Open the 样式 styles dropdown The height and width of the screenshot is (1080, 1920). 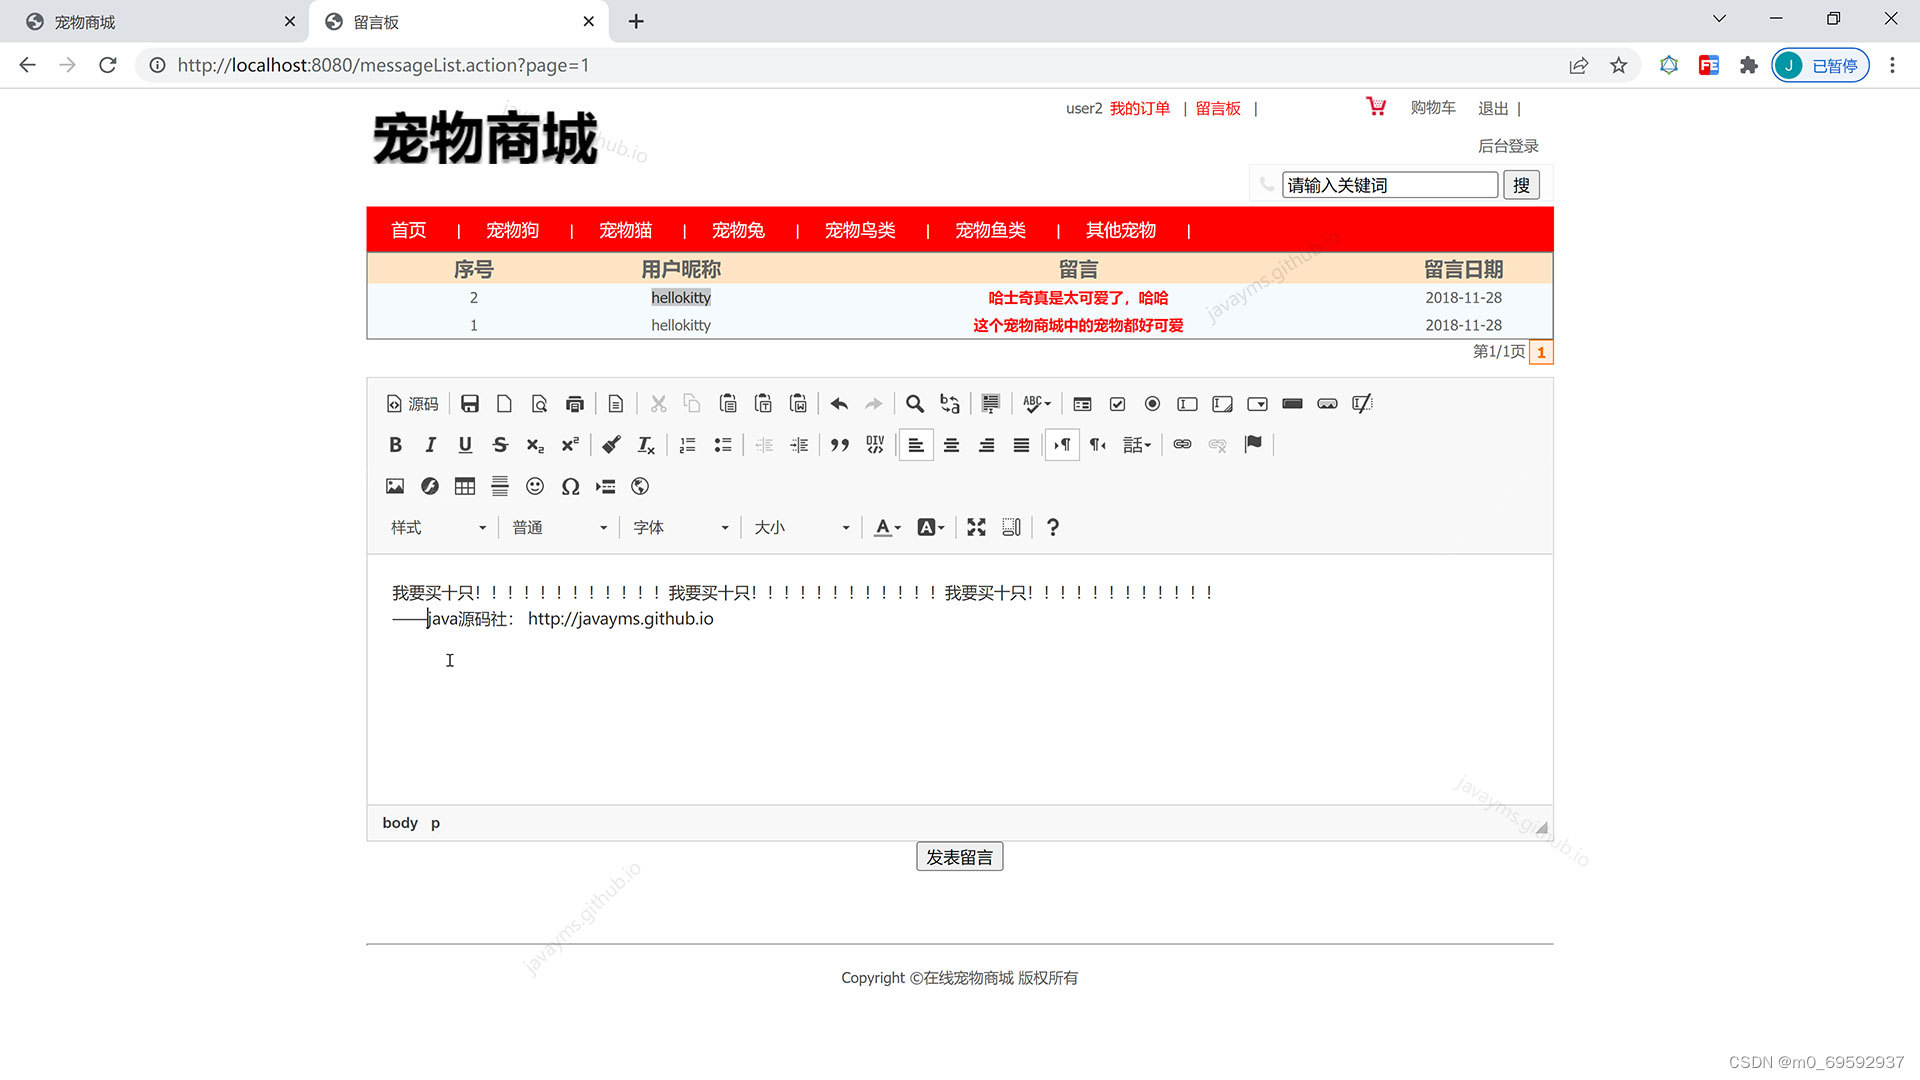pyautogui.click(x=439, y=527)
